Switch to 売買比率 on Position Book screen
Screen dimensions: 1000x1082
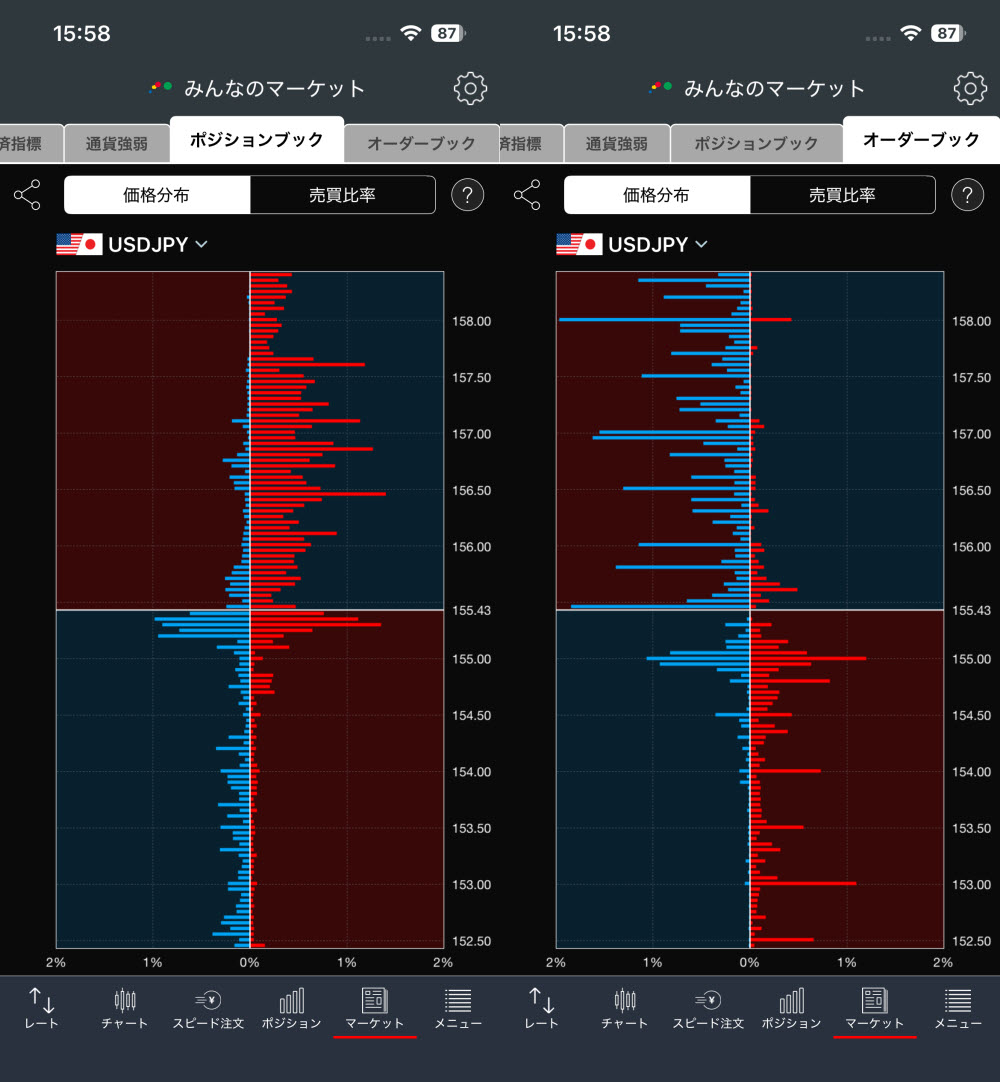coord(342,195)
